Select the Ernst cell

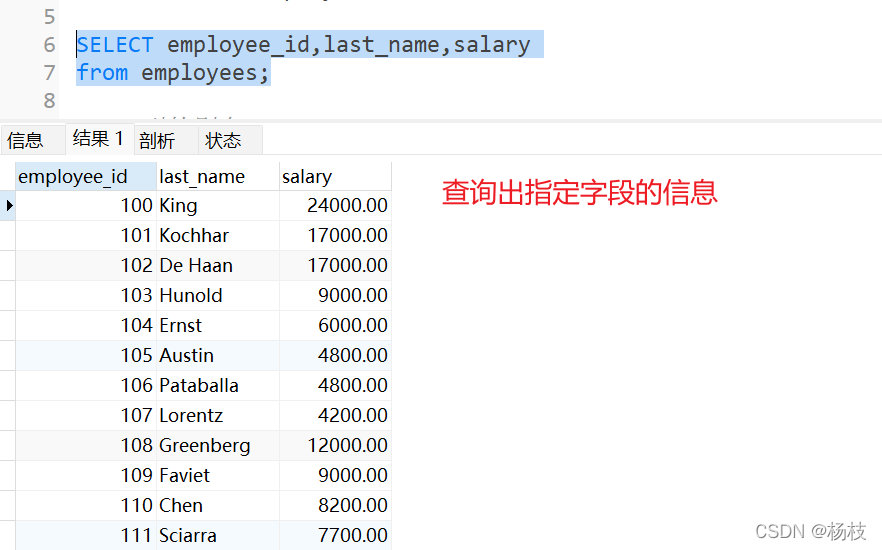point(218,326)
